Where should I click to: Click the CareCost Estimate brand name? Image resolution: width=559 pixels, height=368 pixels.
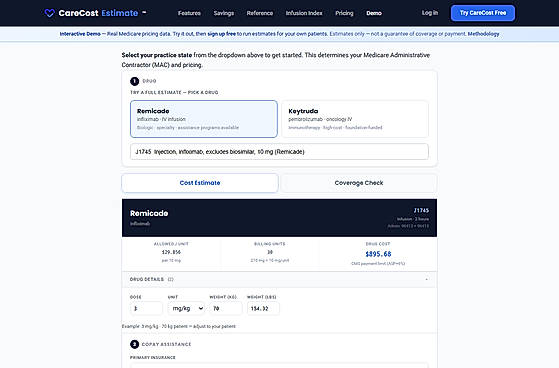click(x=98, y=13)
